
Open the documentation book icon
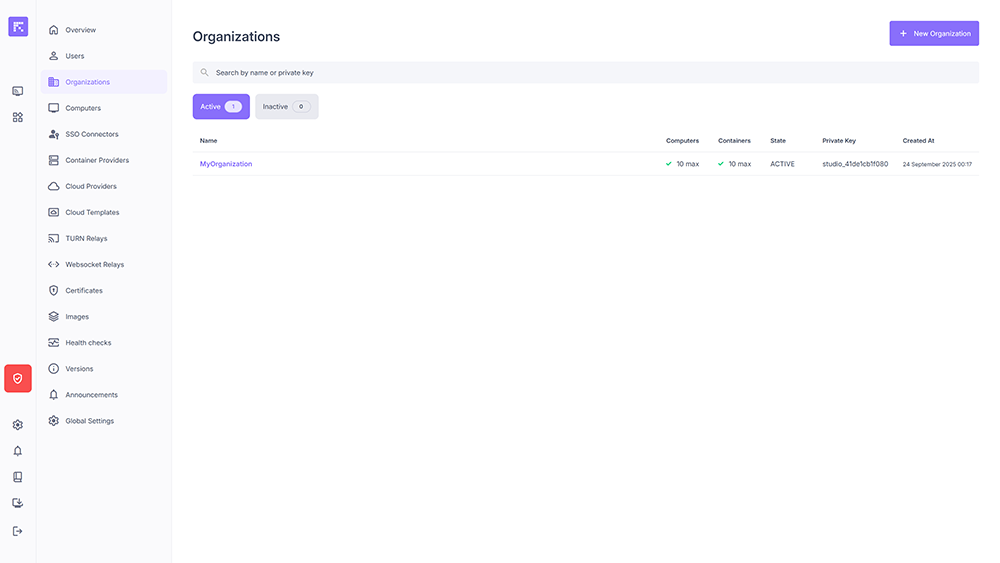click(x=18, y=477)
